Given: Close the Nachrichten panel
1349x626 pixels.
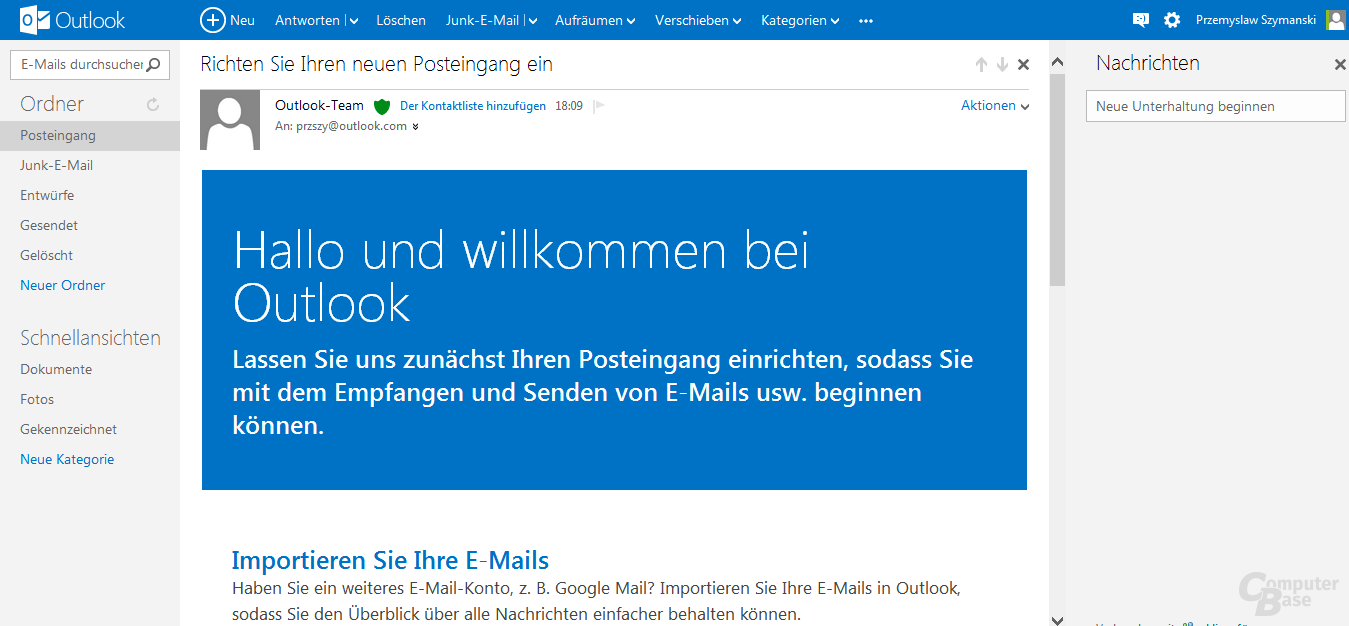Looking at the screenshot, I should (1340, 65).
